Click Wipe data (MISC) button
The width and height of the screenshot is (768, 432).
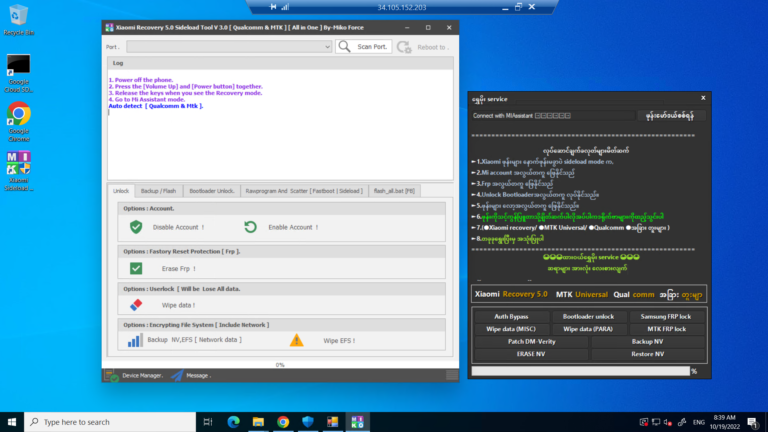(x=511, y=329)
